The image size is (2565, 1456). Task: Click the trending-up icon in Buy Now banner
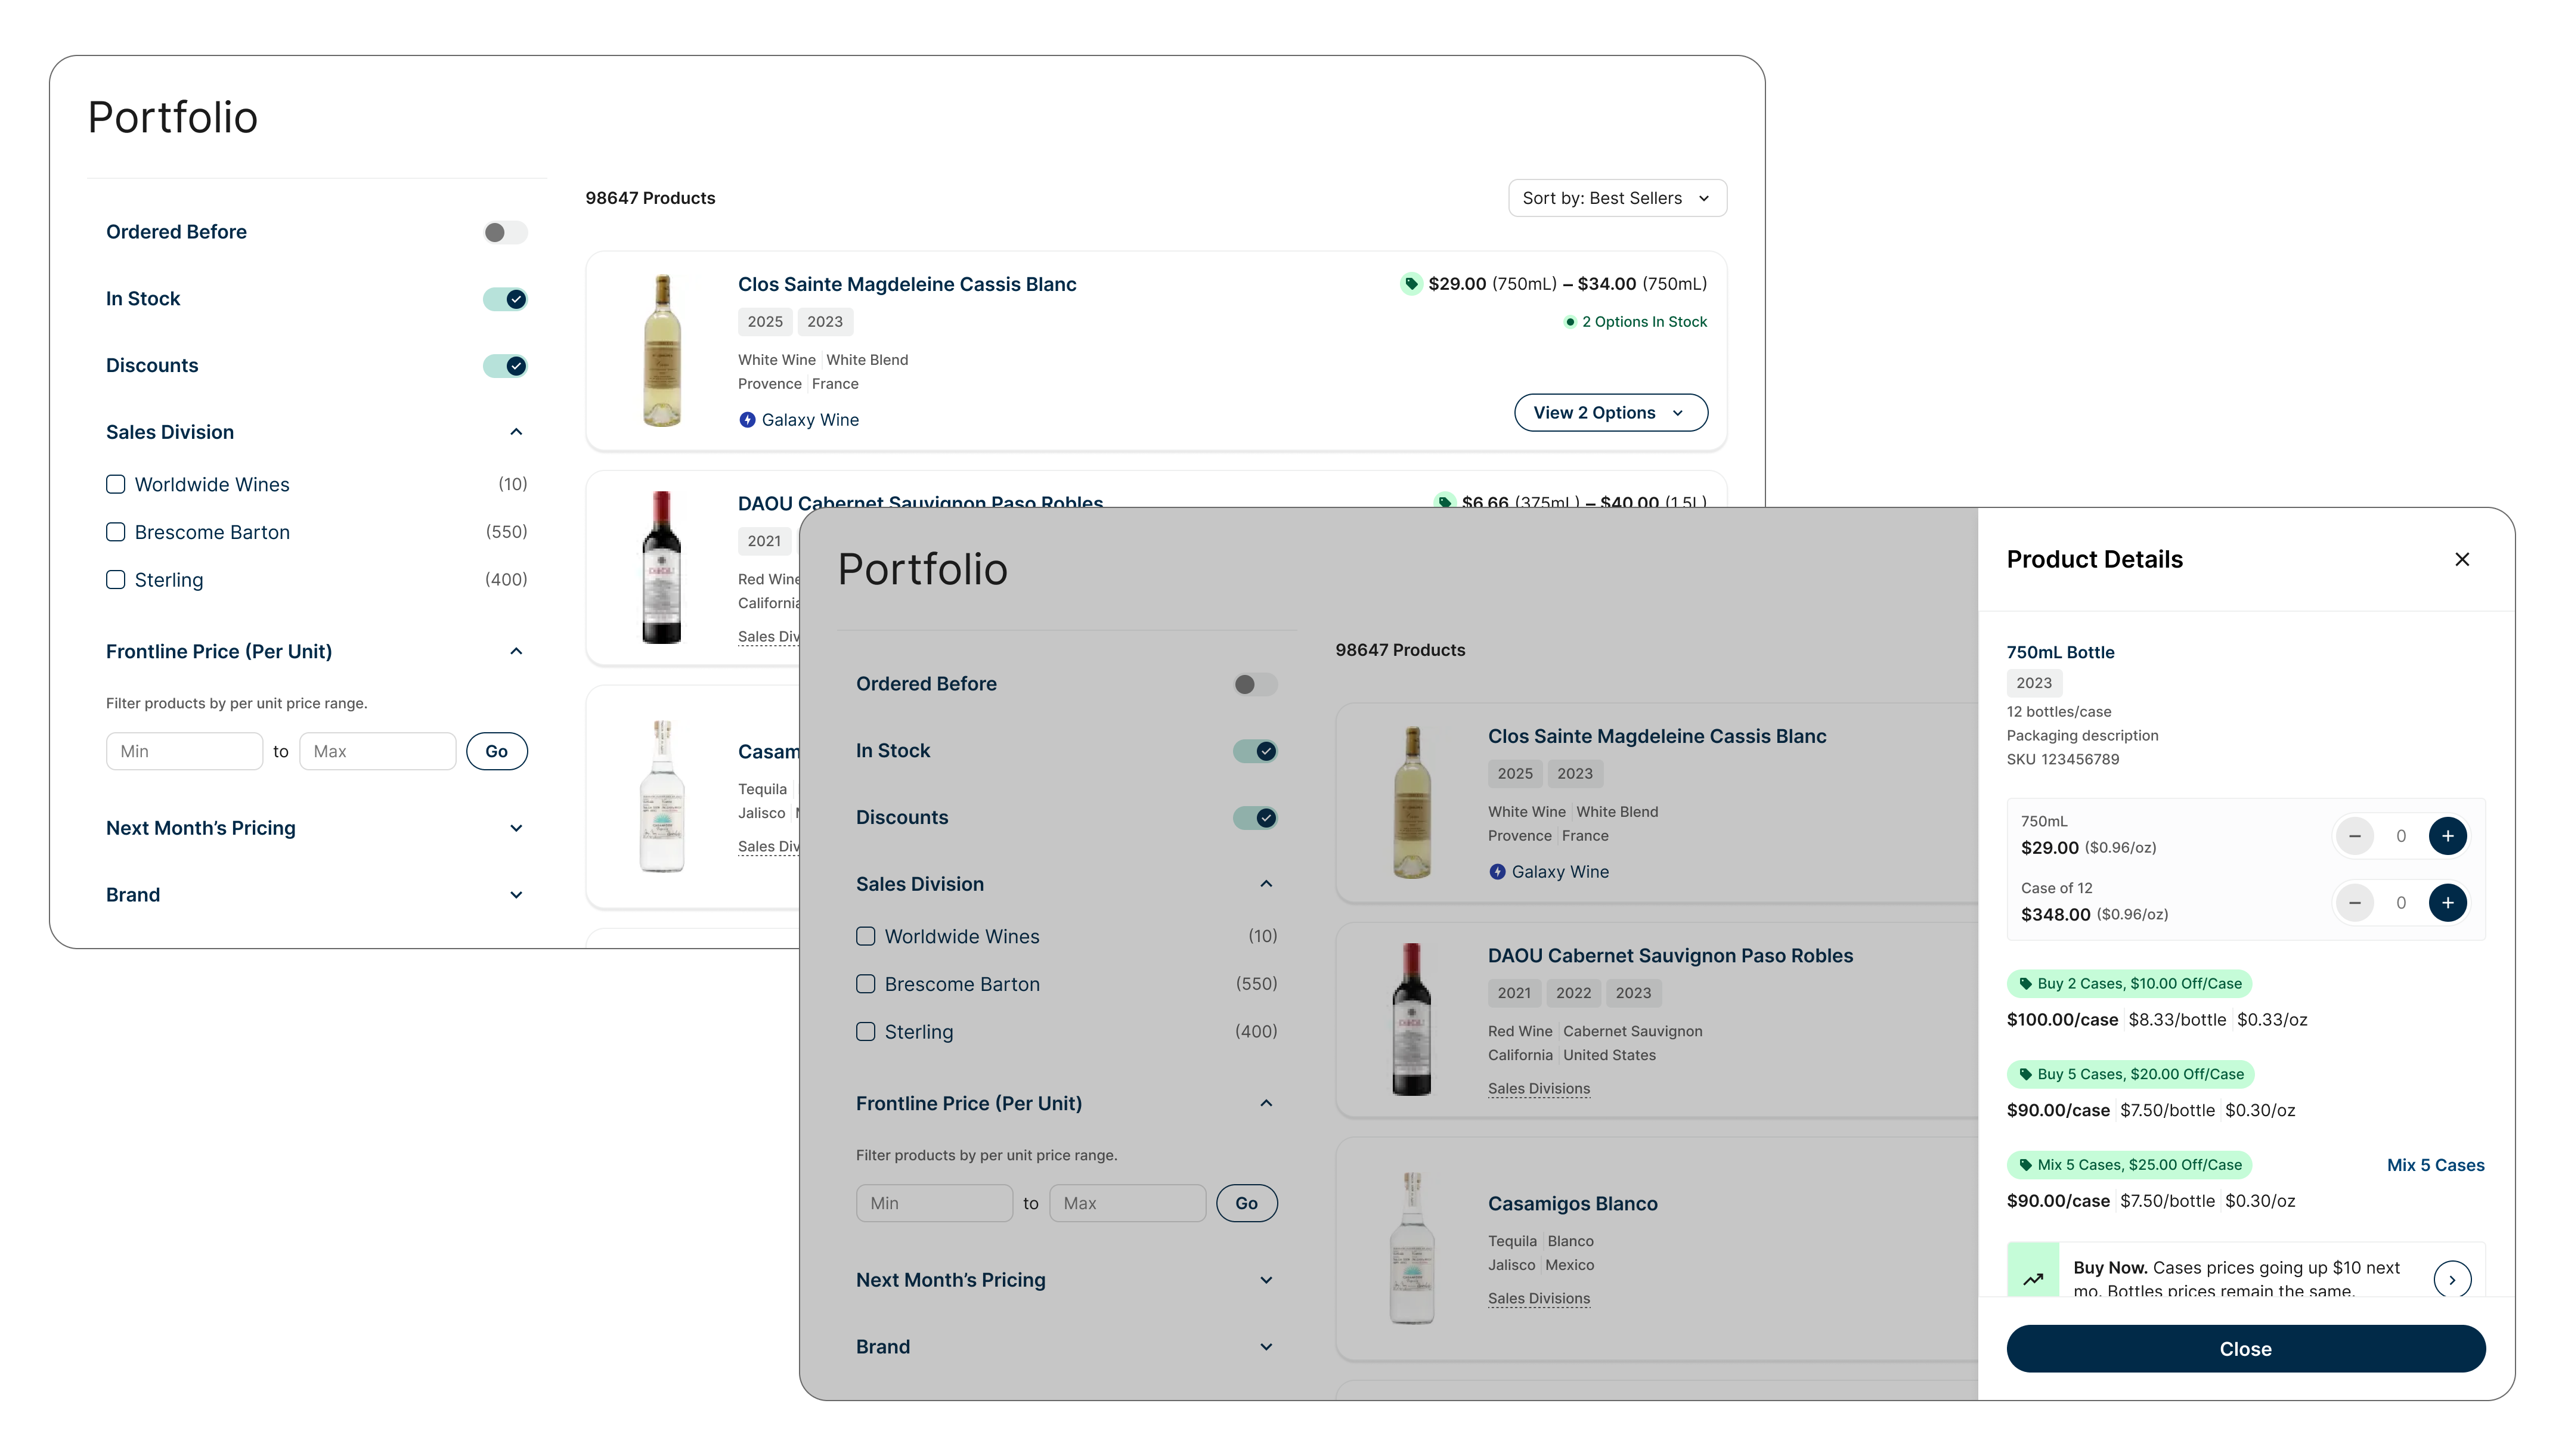(2032, 1279)
